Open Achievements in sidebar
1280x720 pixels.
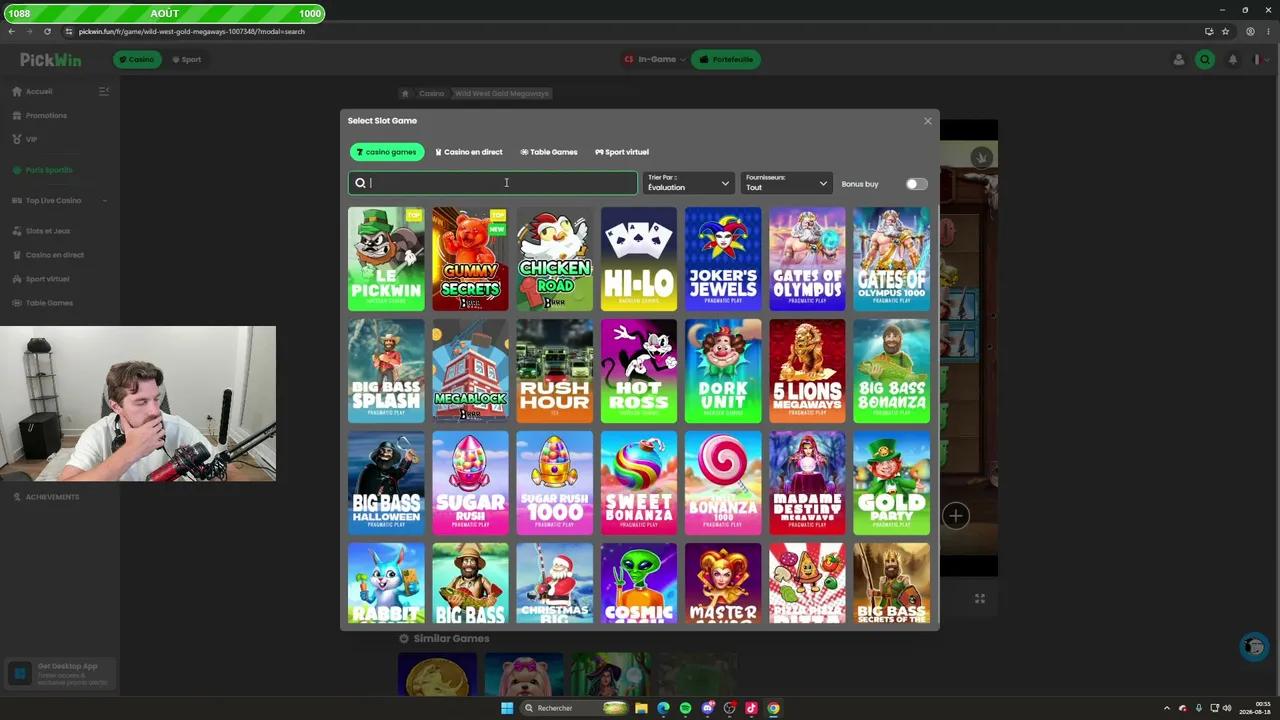tap(46, 497)
